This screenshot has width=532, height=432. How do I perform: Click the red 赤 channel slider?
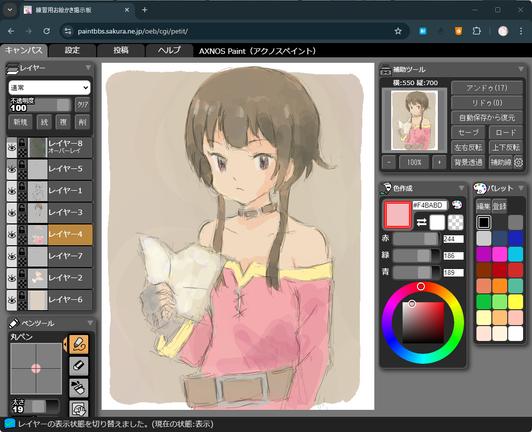(416, 239)
